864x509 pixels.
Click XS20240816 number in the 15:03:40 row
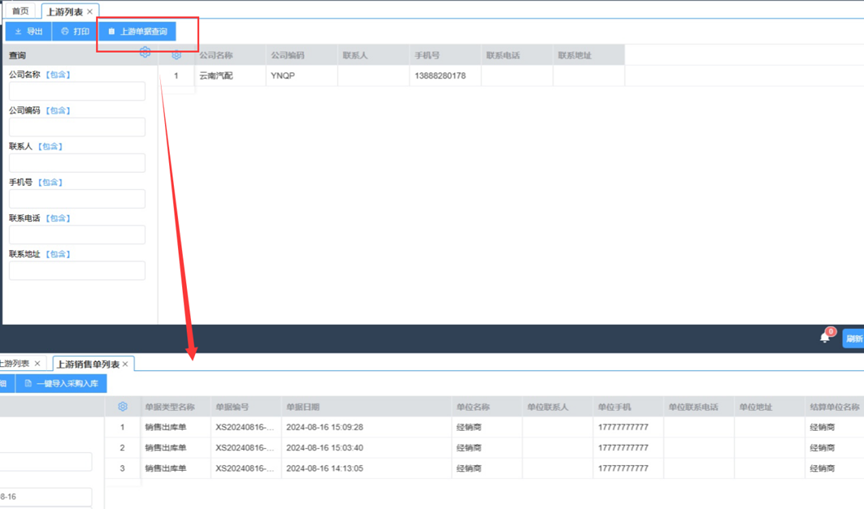pyautogui.click(x=246, y=447)
